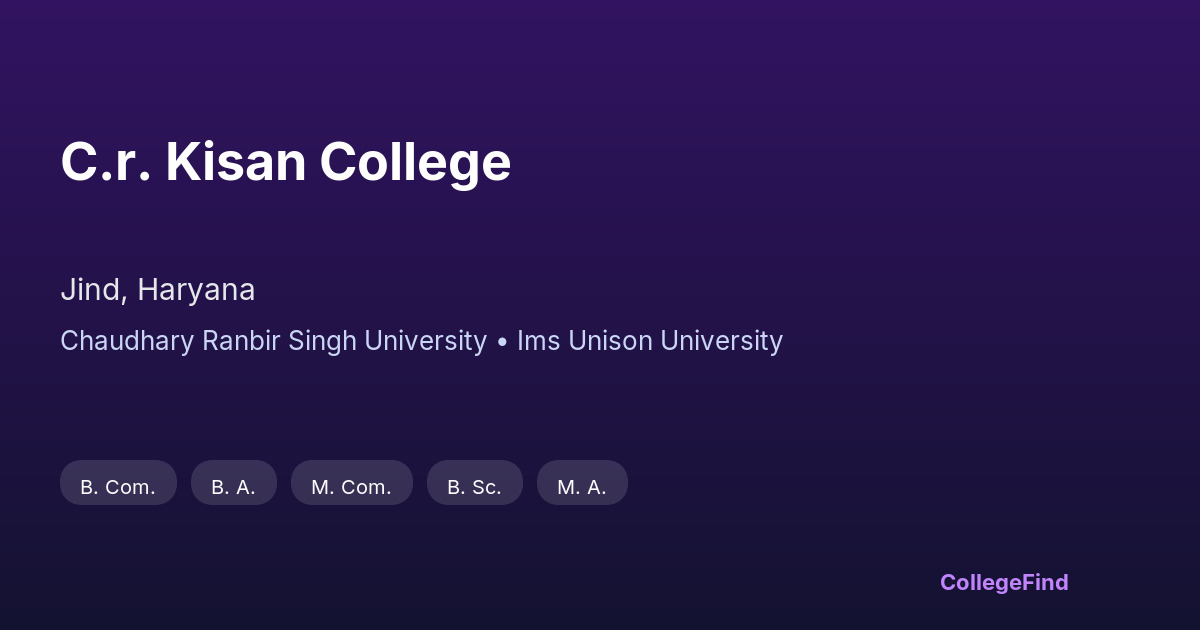Click the C.r. prefix in the title
The height and width of the screenshot is (630, 1200).
(105, 162)
